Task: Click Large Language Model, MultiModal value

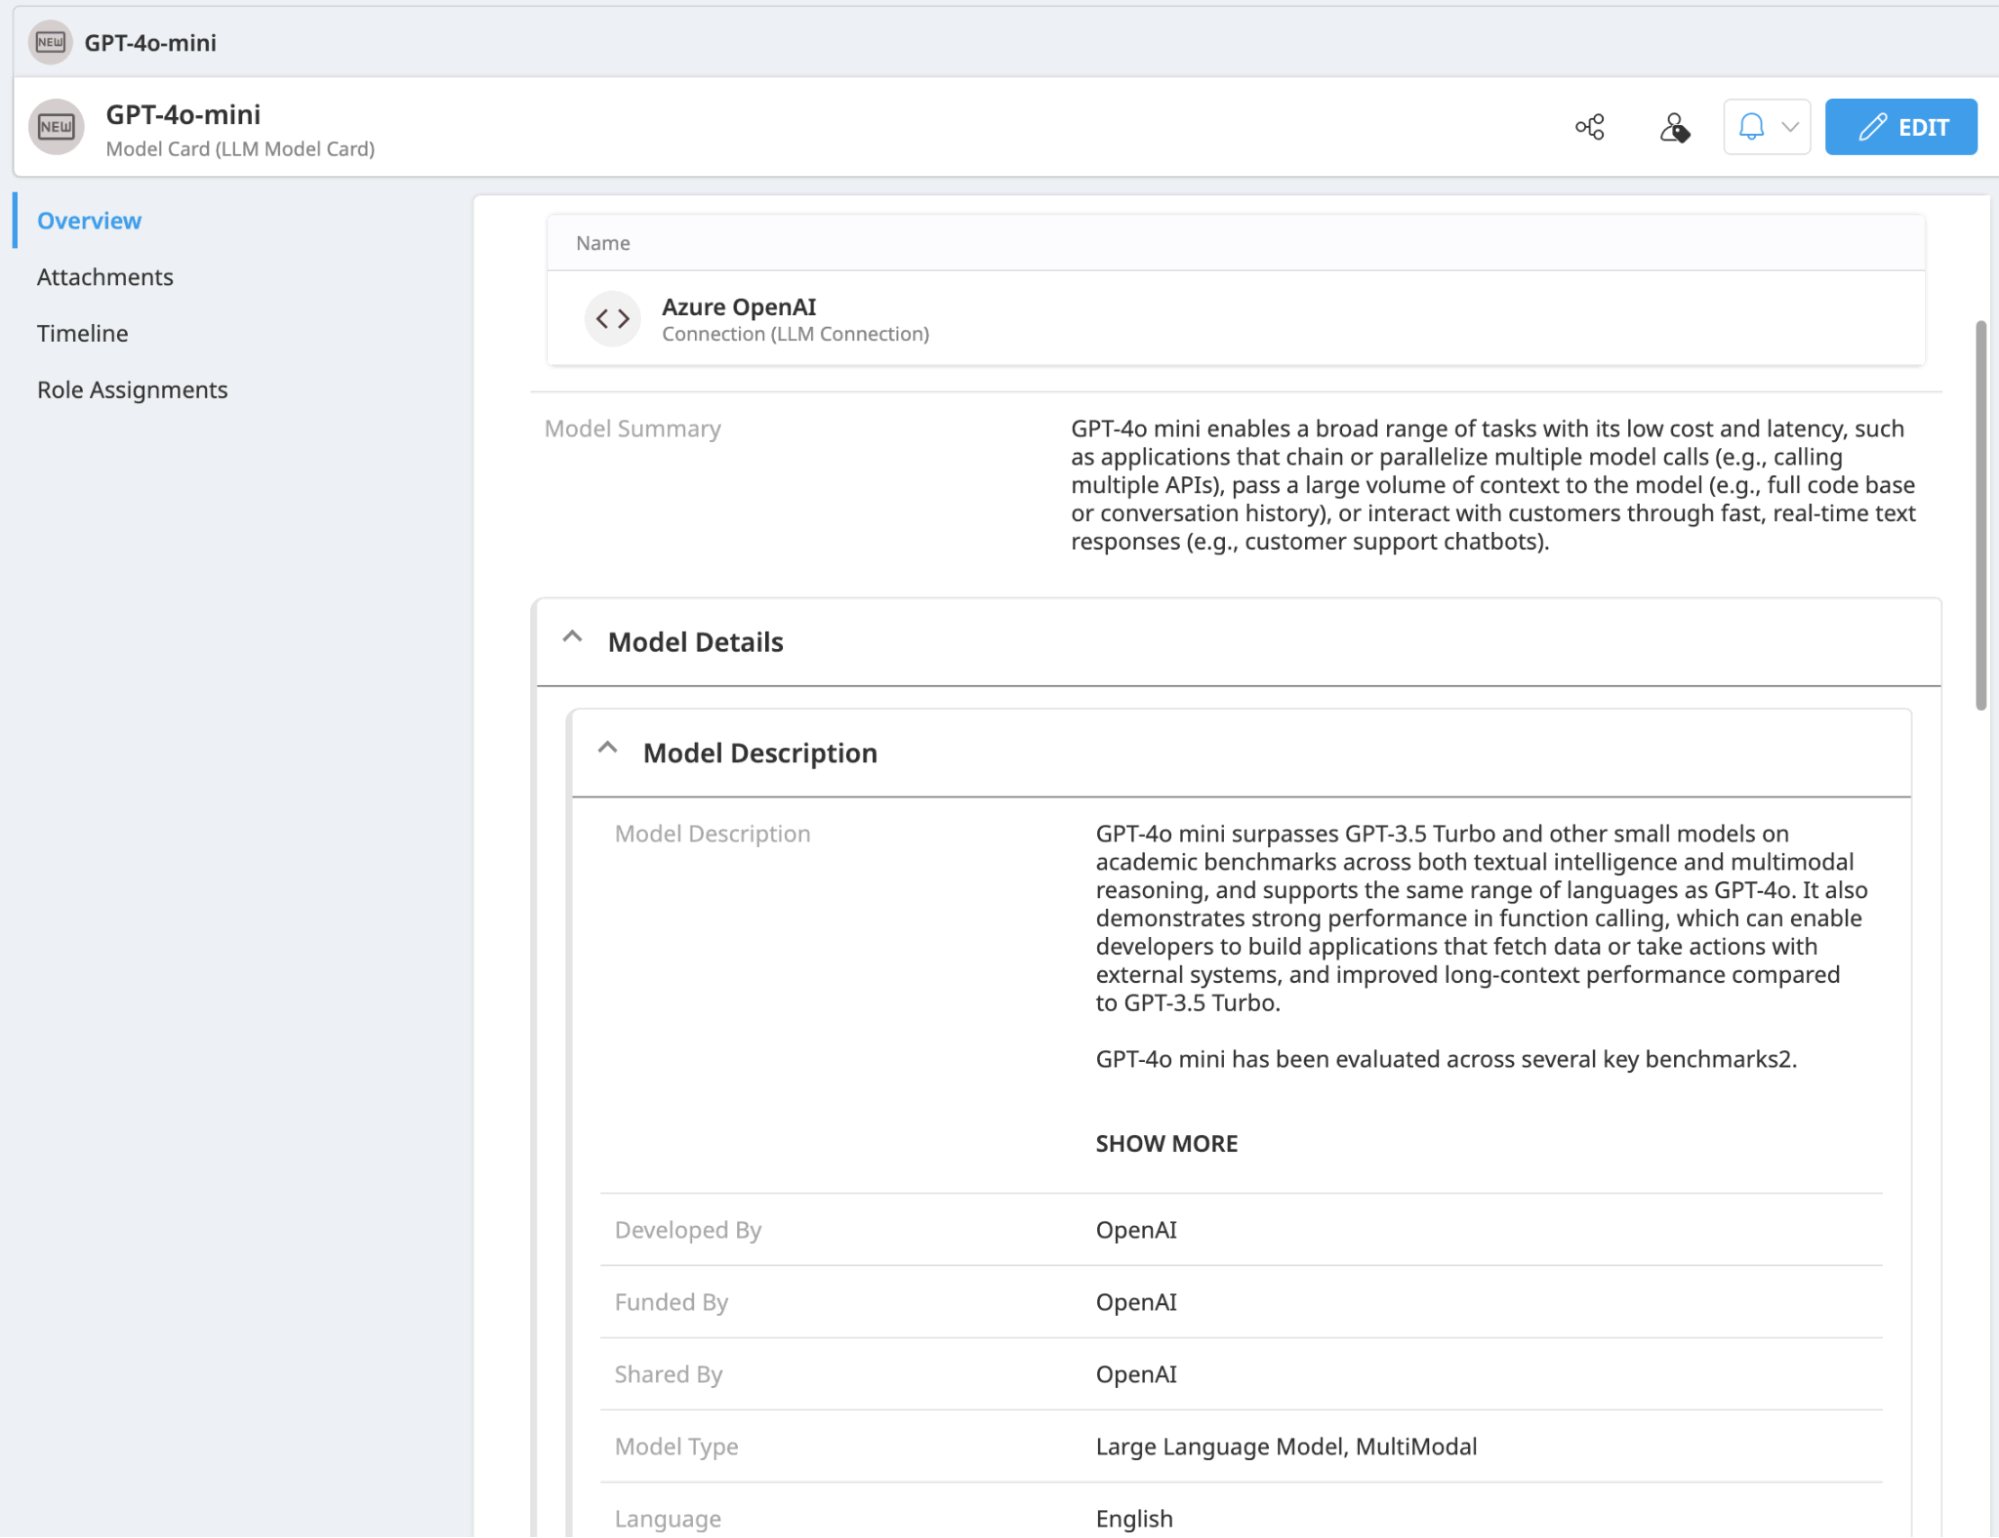Action: tap(1286, 1446)
